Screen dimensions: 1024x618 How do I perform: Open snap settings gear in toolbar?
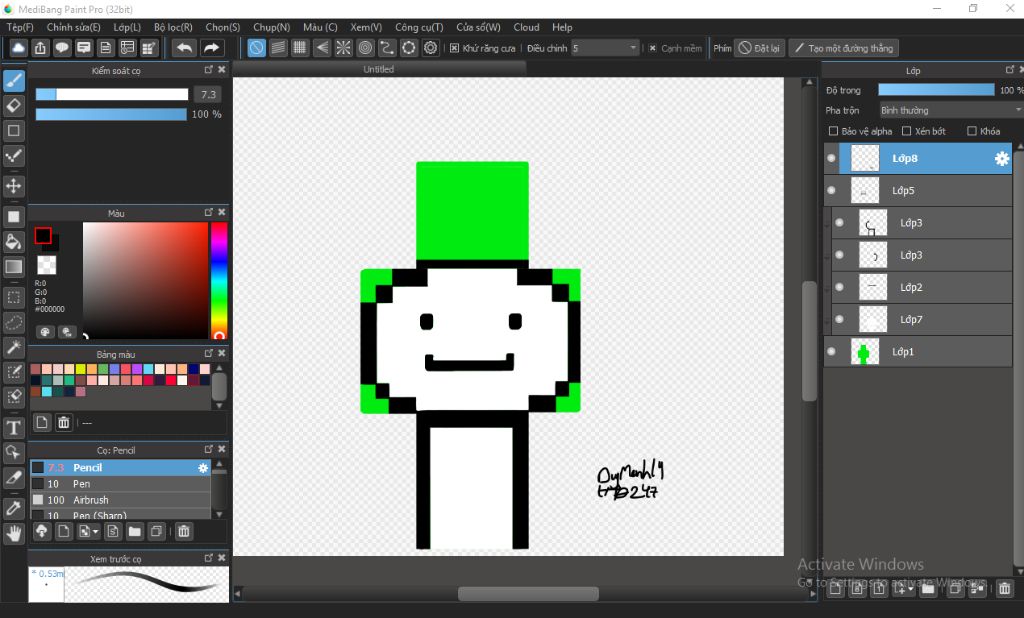tap(431, 48)
